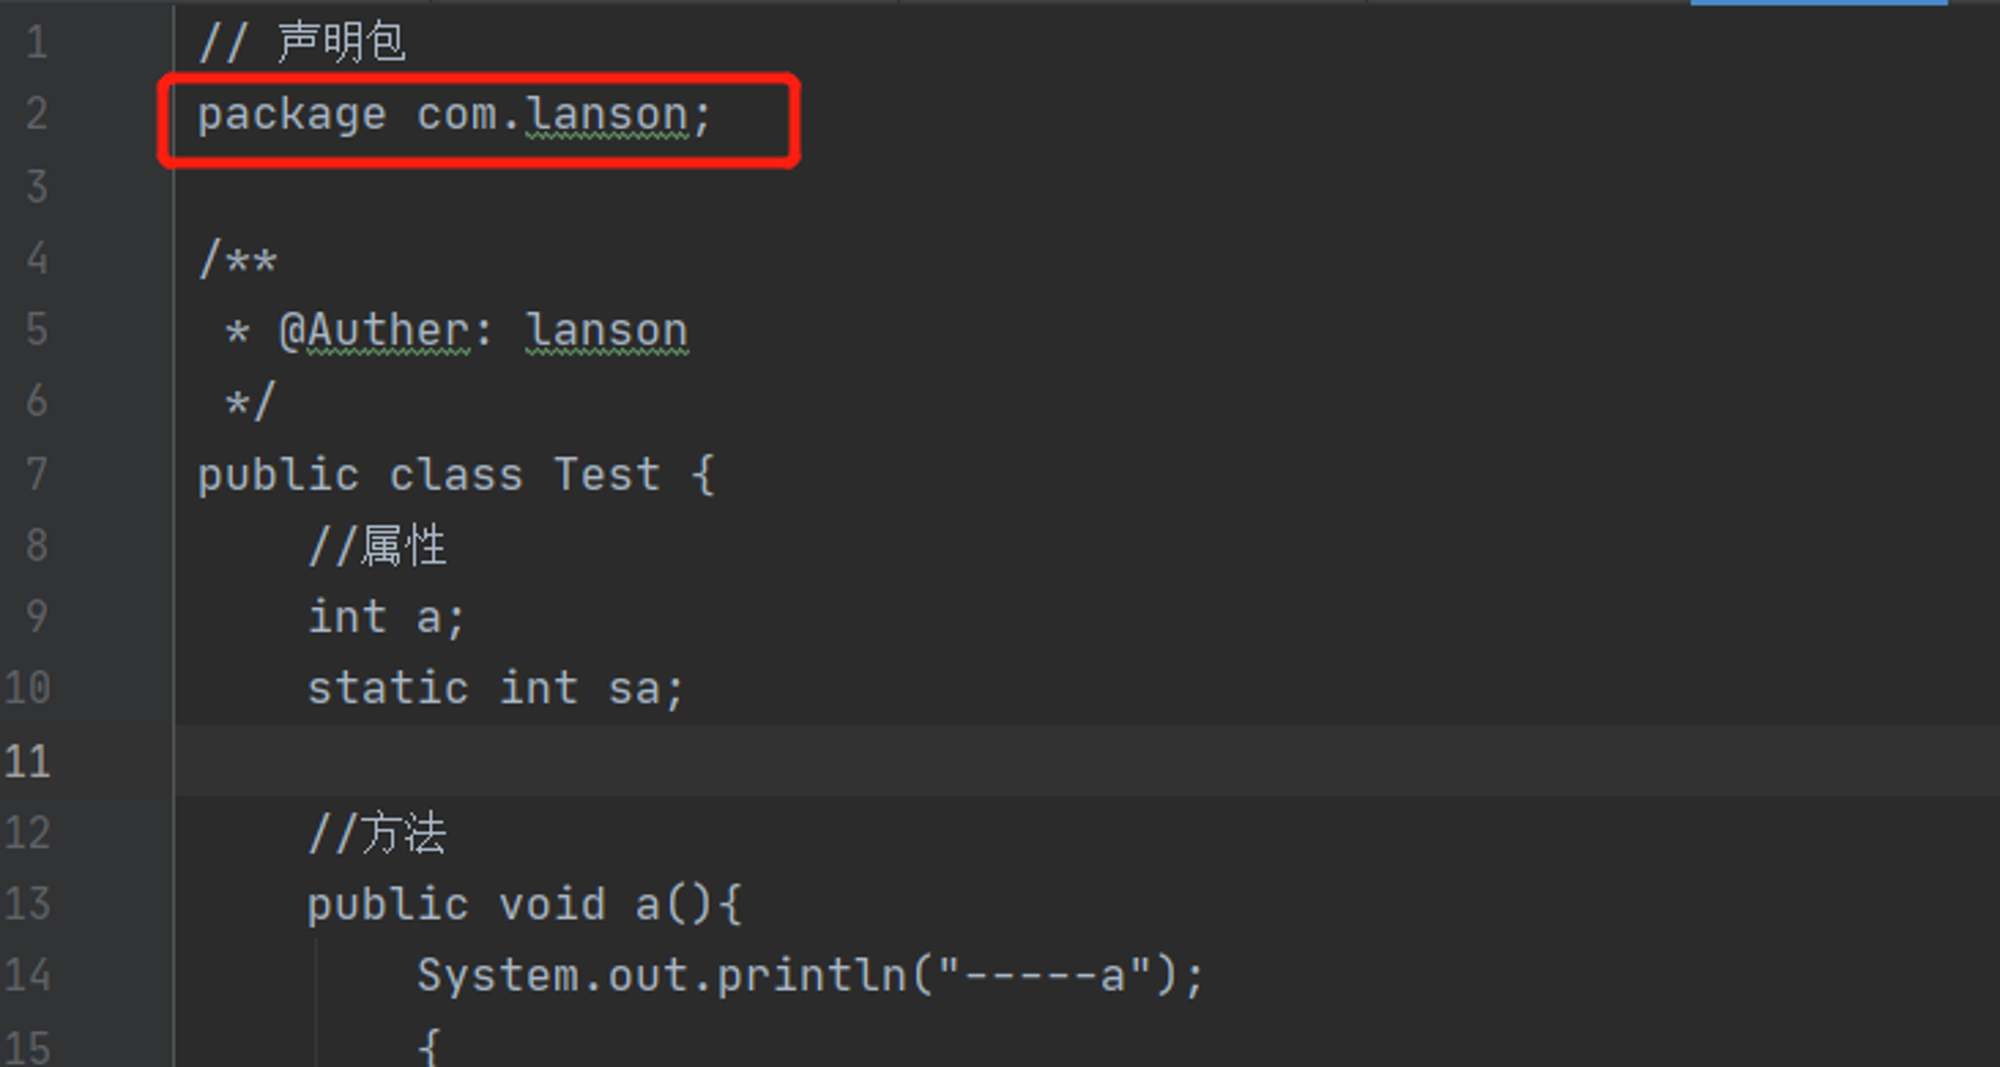Click the '// 声明包' comment on line 1

click(302, 42)
